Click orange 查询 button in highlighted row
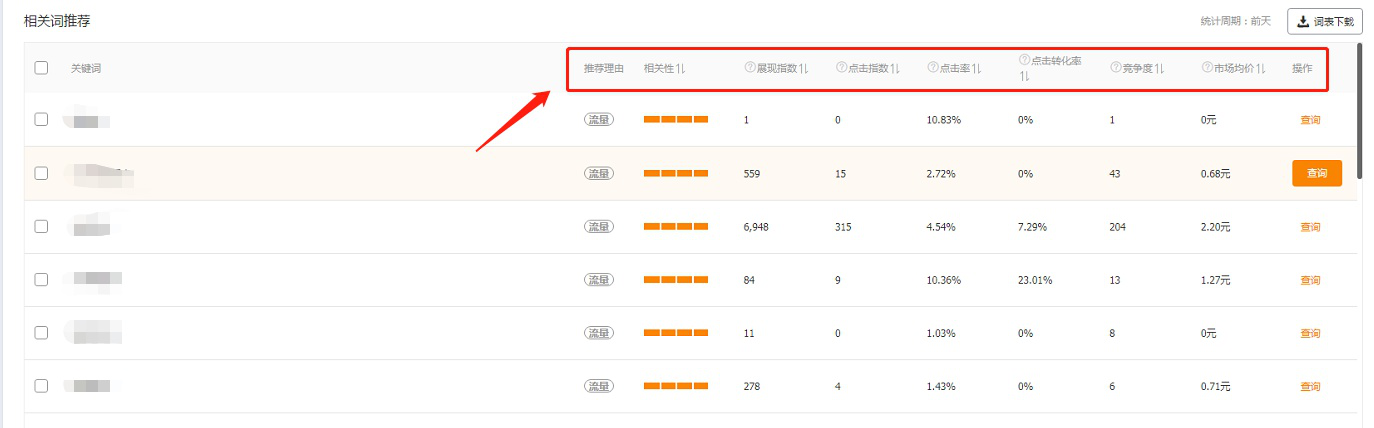The image size is (1374, 428). point(1316,173)
